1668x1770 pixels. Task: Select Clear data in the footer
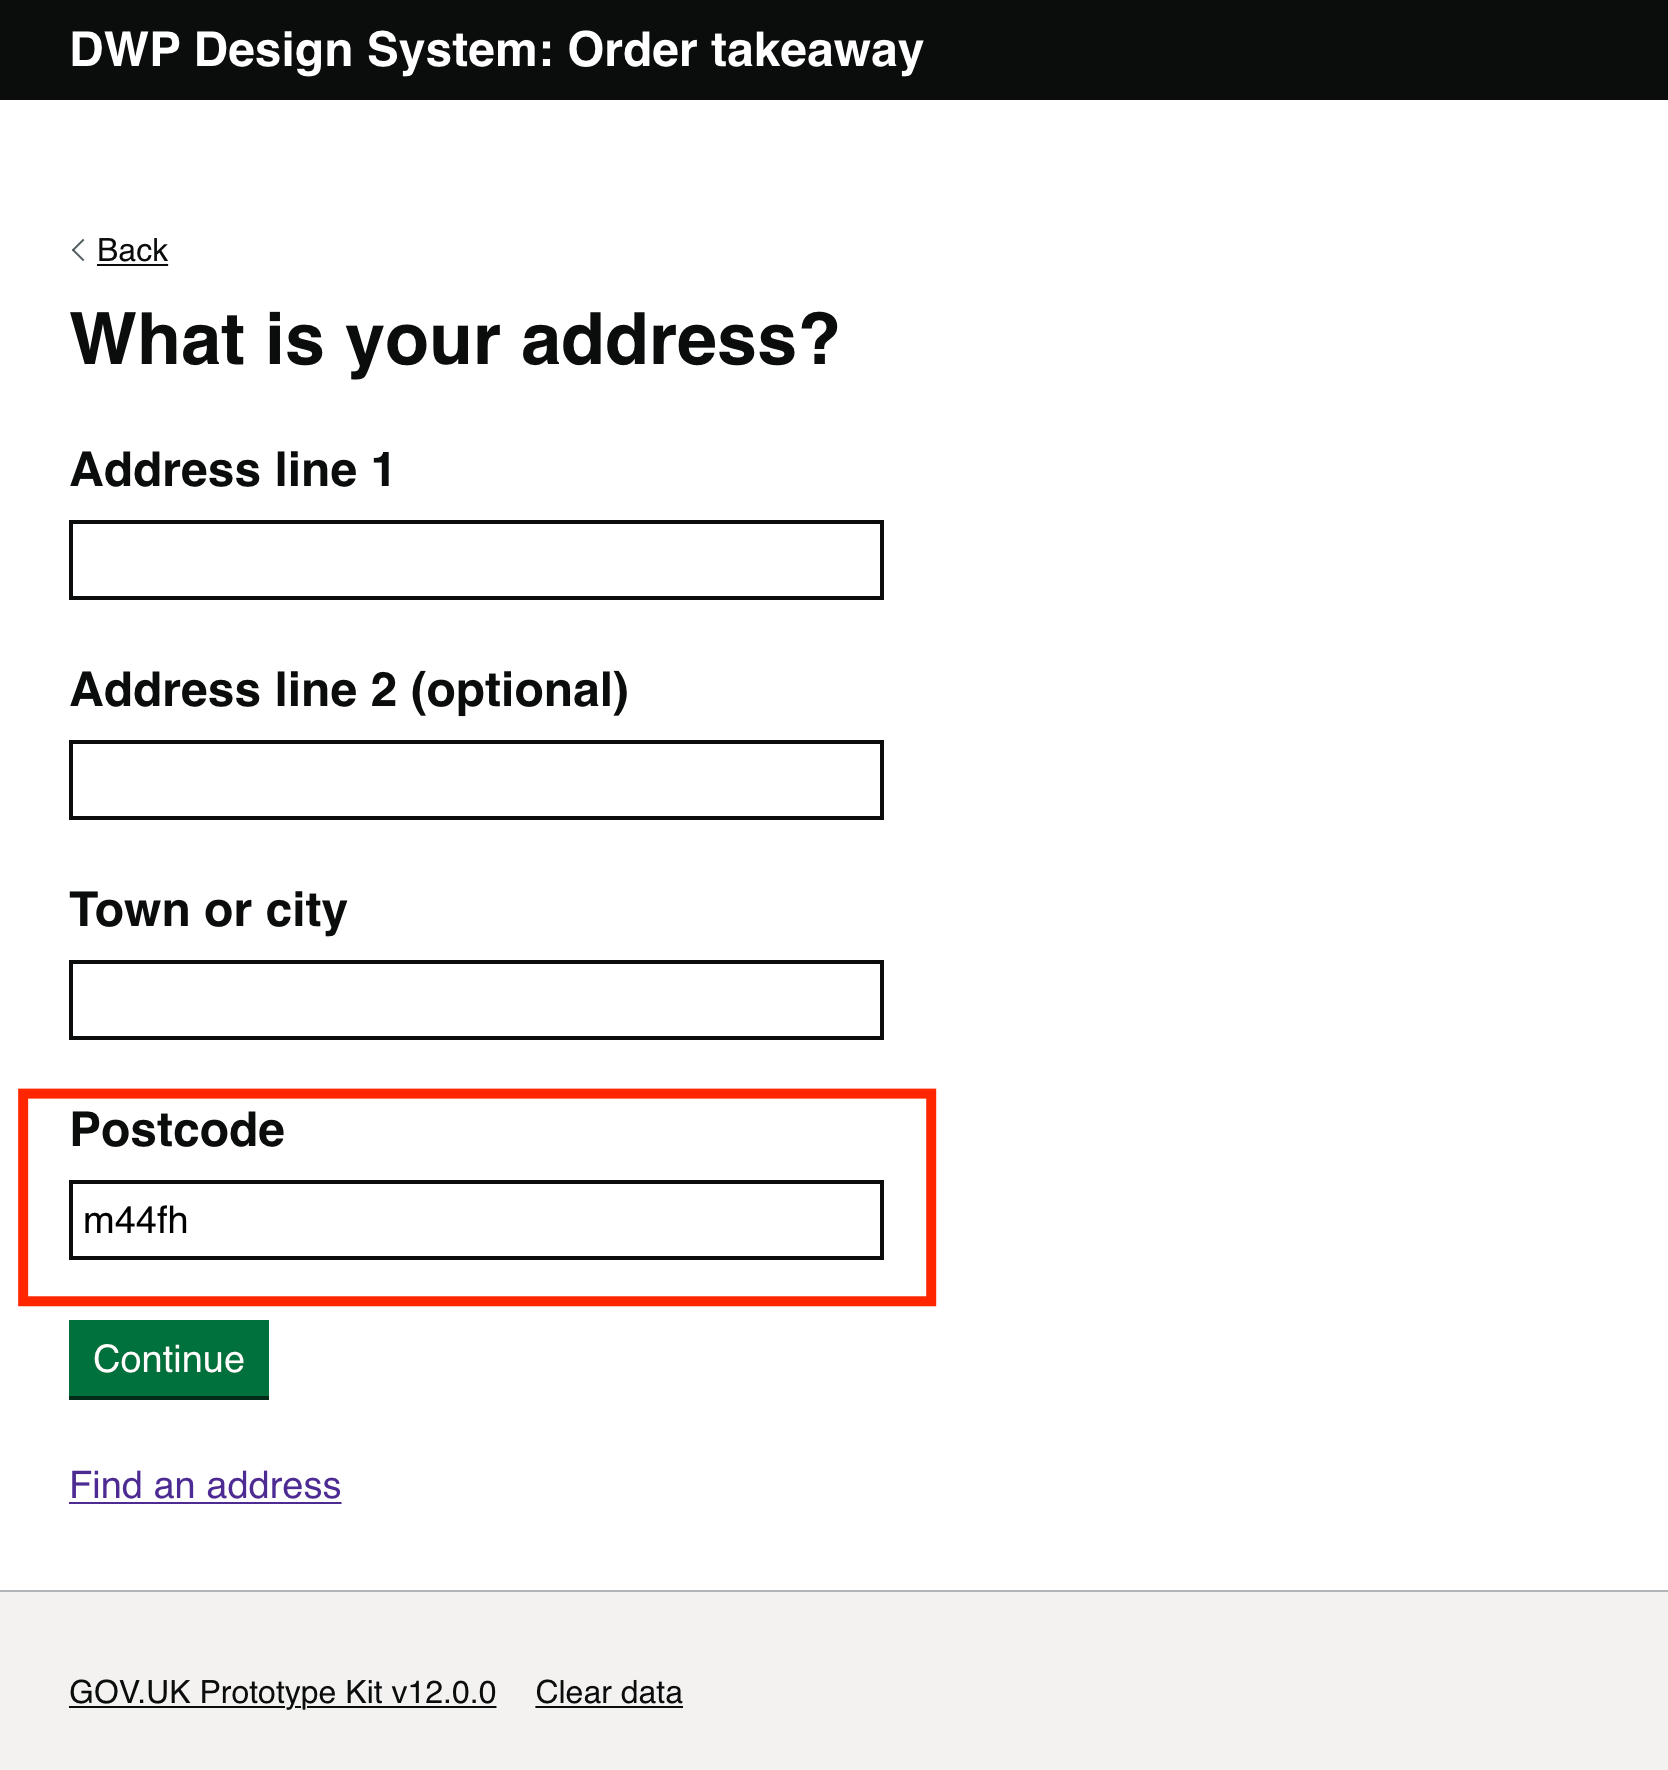(x=608, y=1692)
